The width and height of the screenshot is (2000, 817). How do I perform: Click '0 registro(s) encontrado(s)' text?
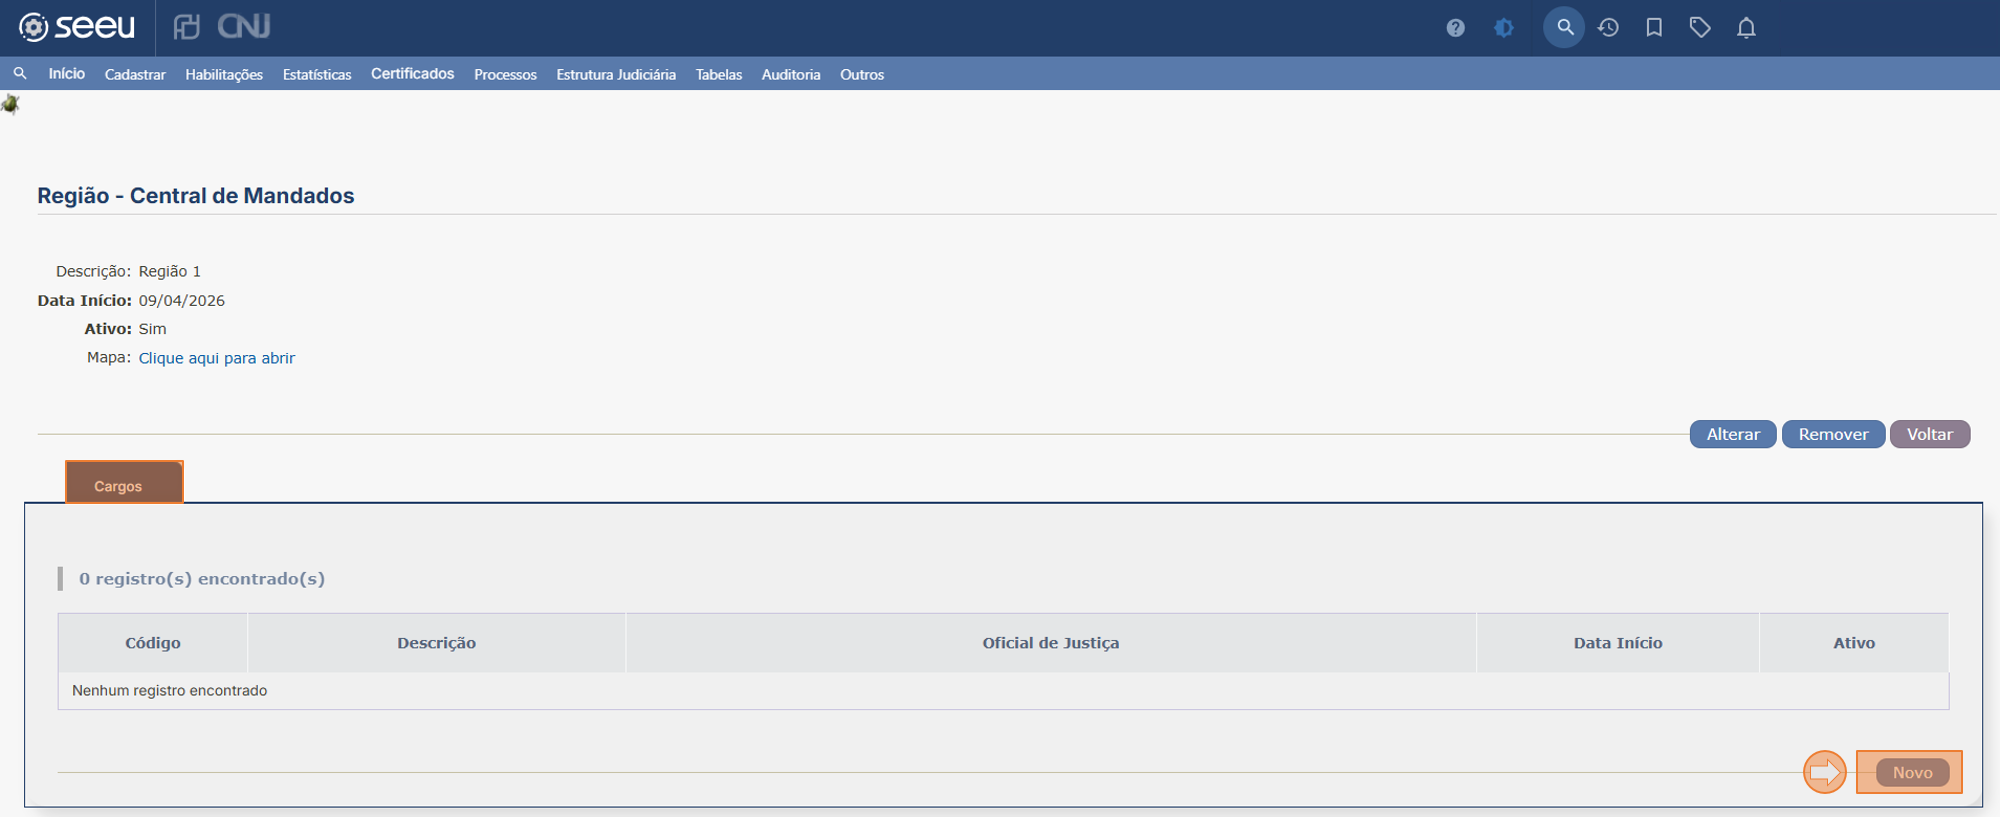pos(202,579)
